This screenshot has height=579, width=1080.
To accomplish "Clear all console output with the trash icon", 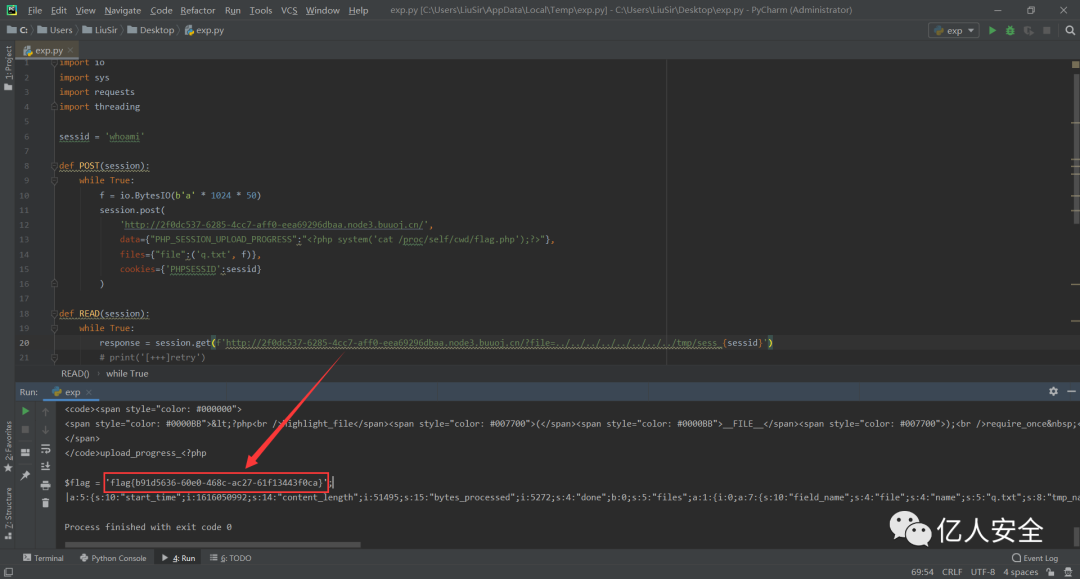I will [45, 503].
